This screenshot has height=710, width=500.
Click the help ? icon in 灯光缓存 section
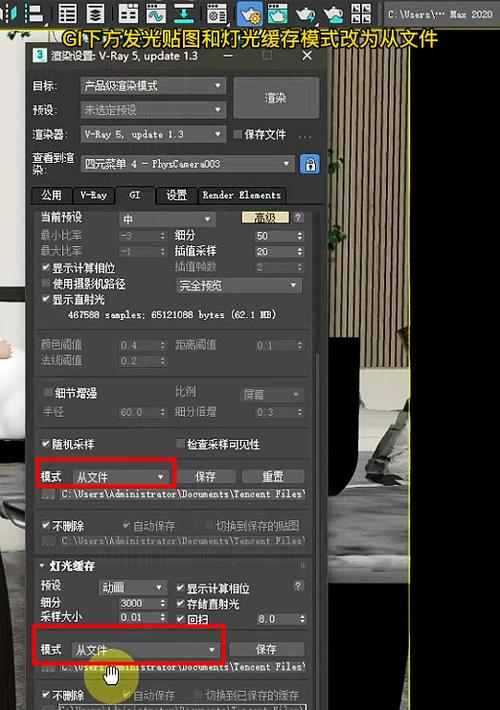tap(298, 585)
